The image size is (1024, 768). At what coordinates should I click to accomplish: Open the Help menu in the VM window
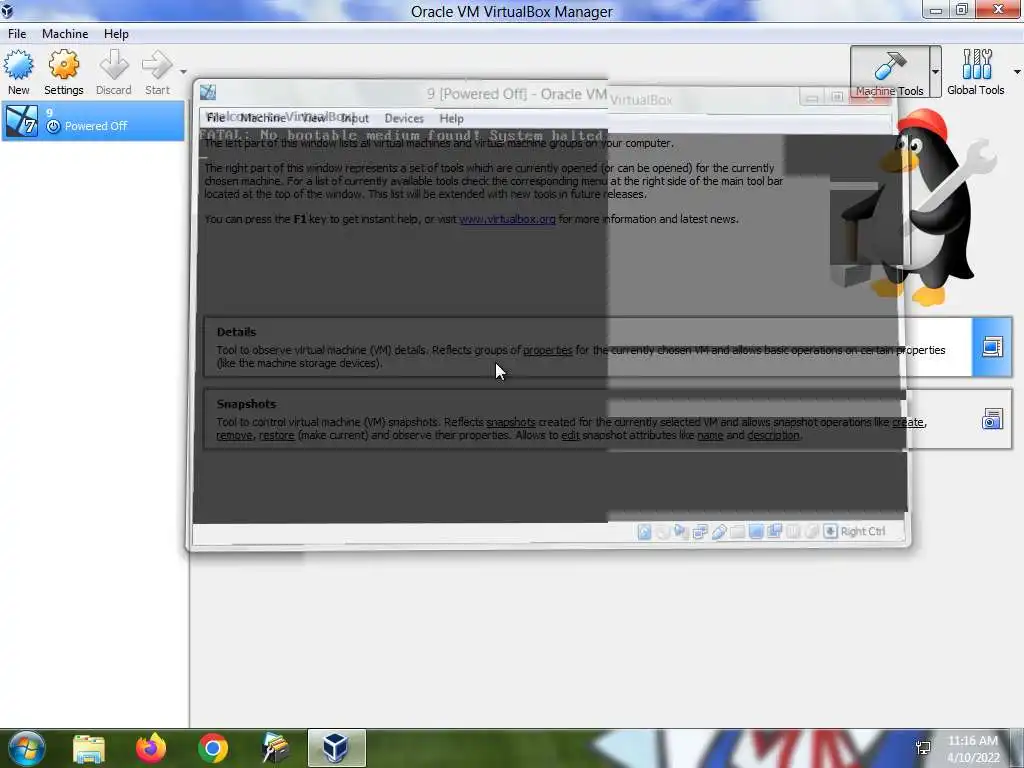451,118
